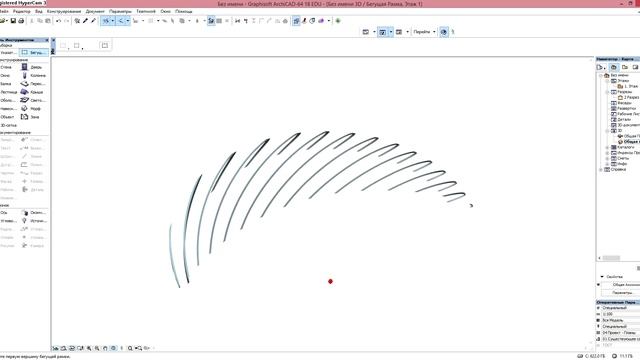Screen dimensions: 640x360
Task: Click the first magnifier icon in bottom bar
Action: [89, 348]
